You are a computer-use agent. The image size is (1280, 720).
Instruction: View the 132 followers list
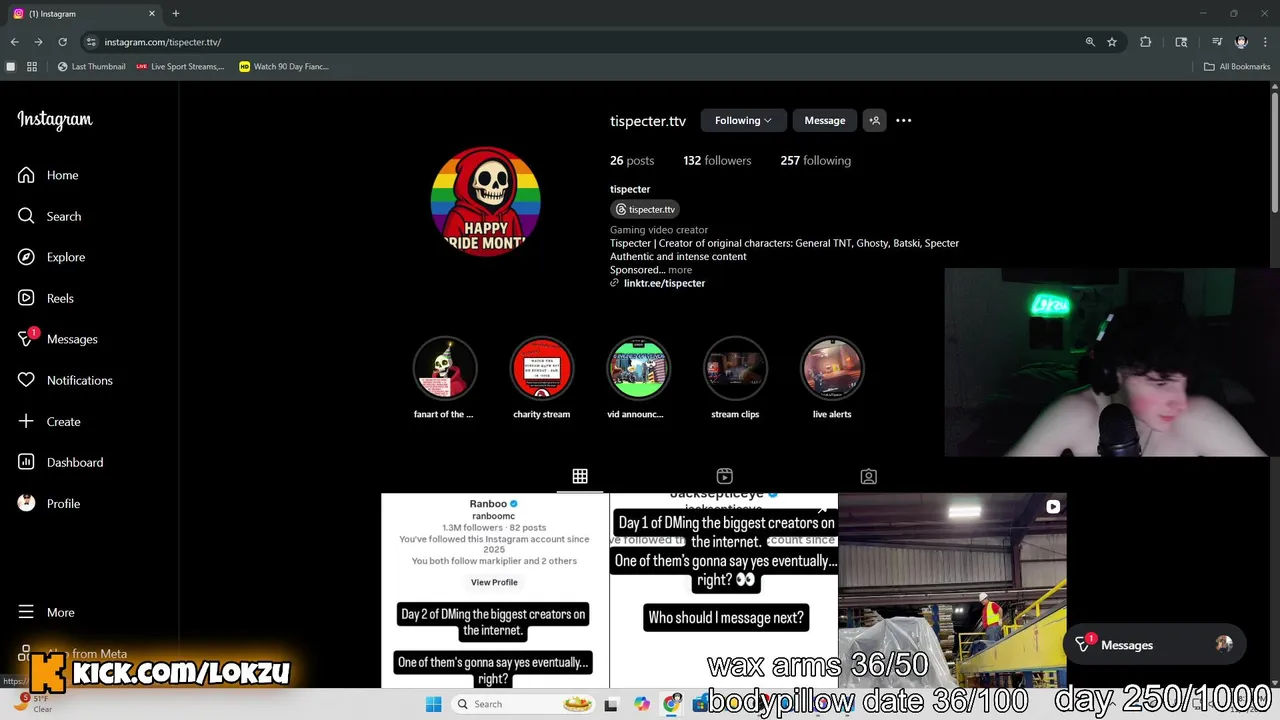pos(717,160)
